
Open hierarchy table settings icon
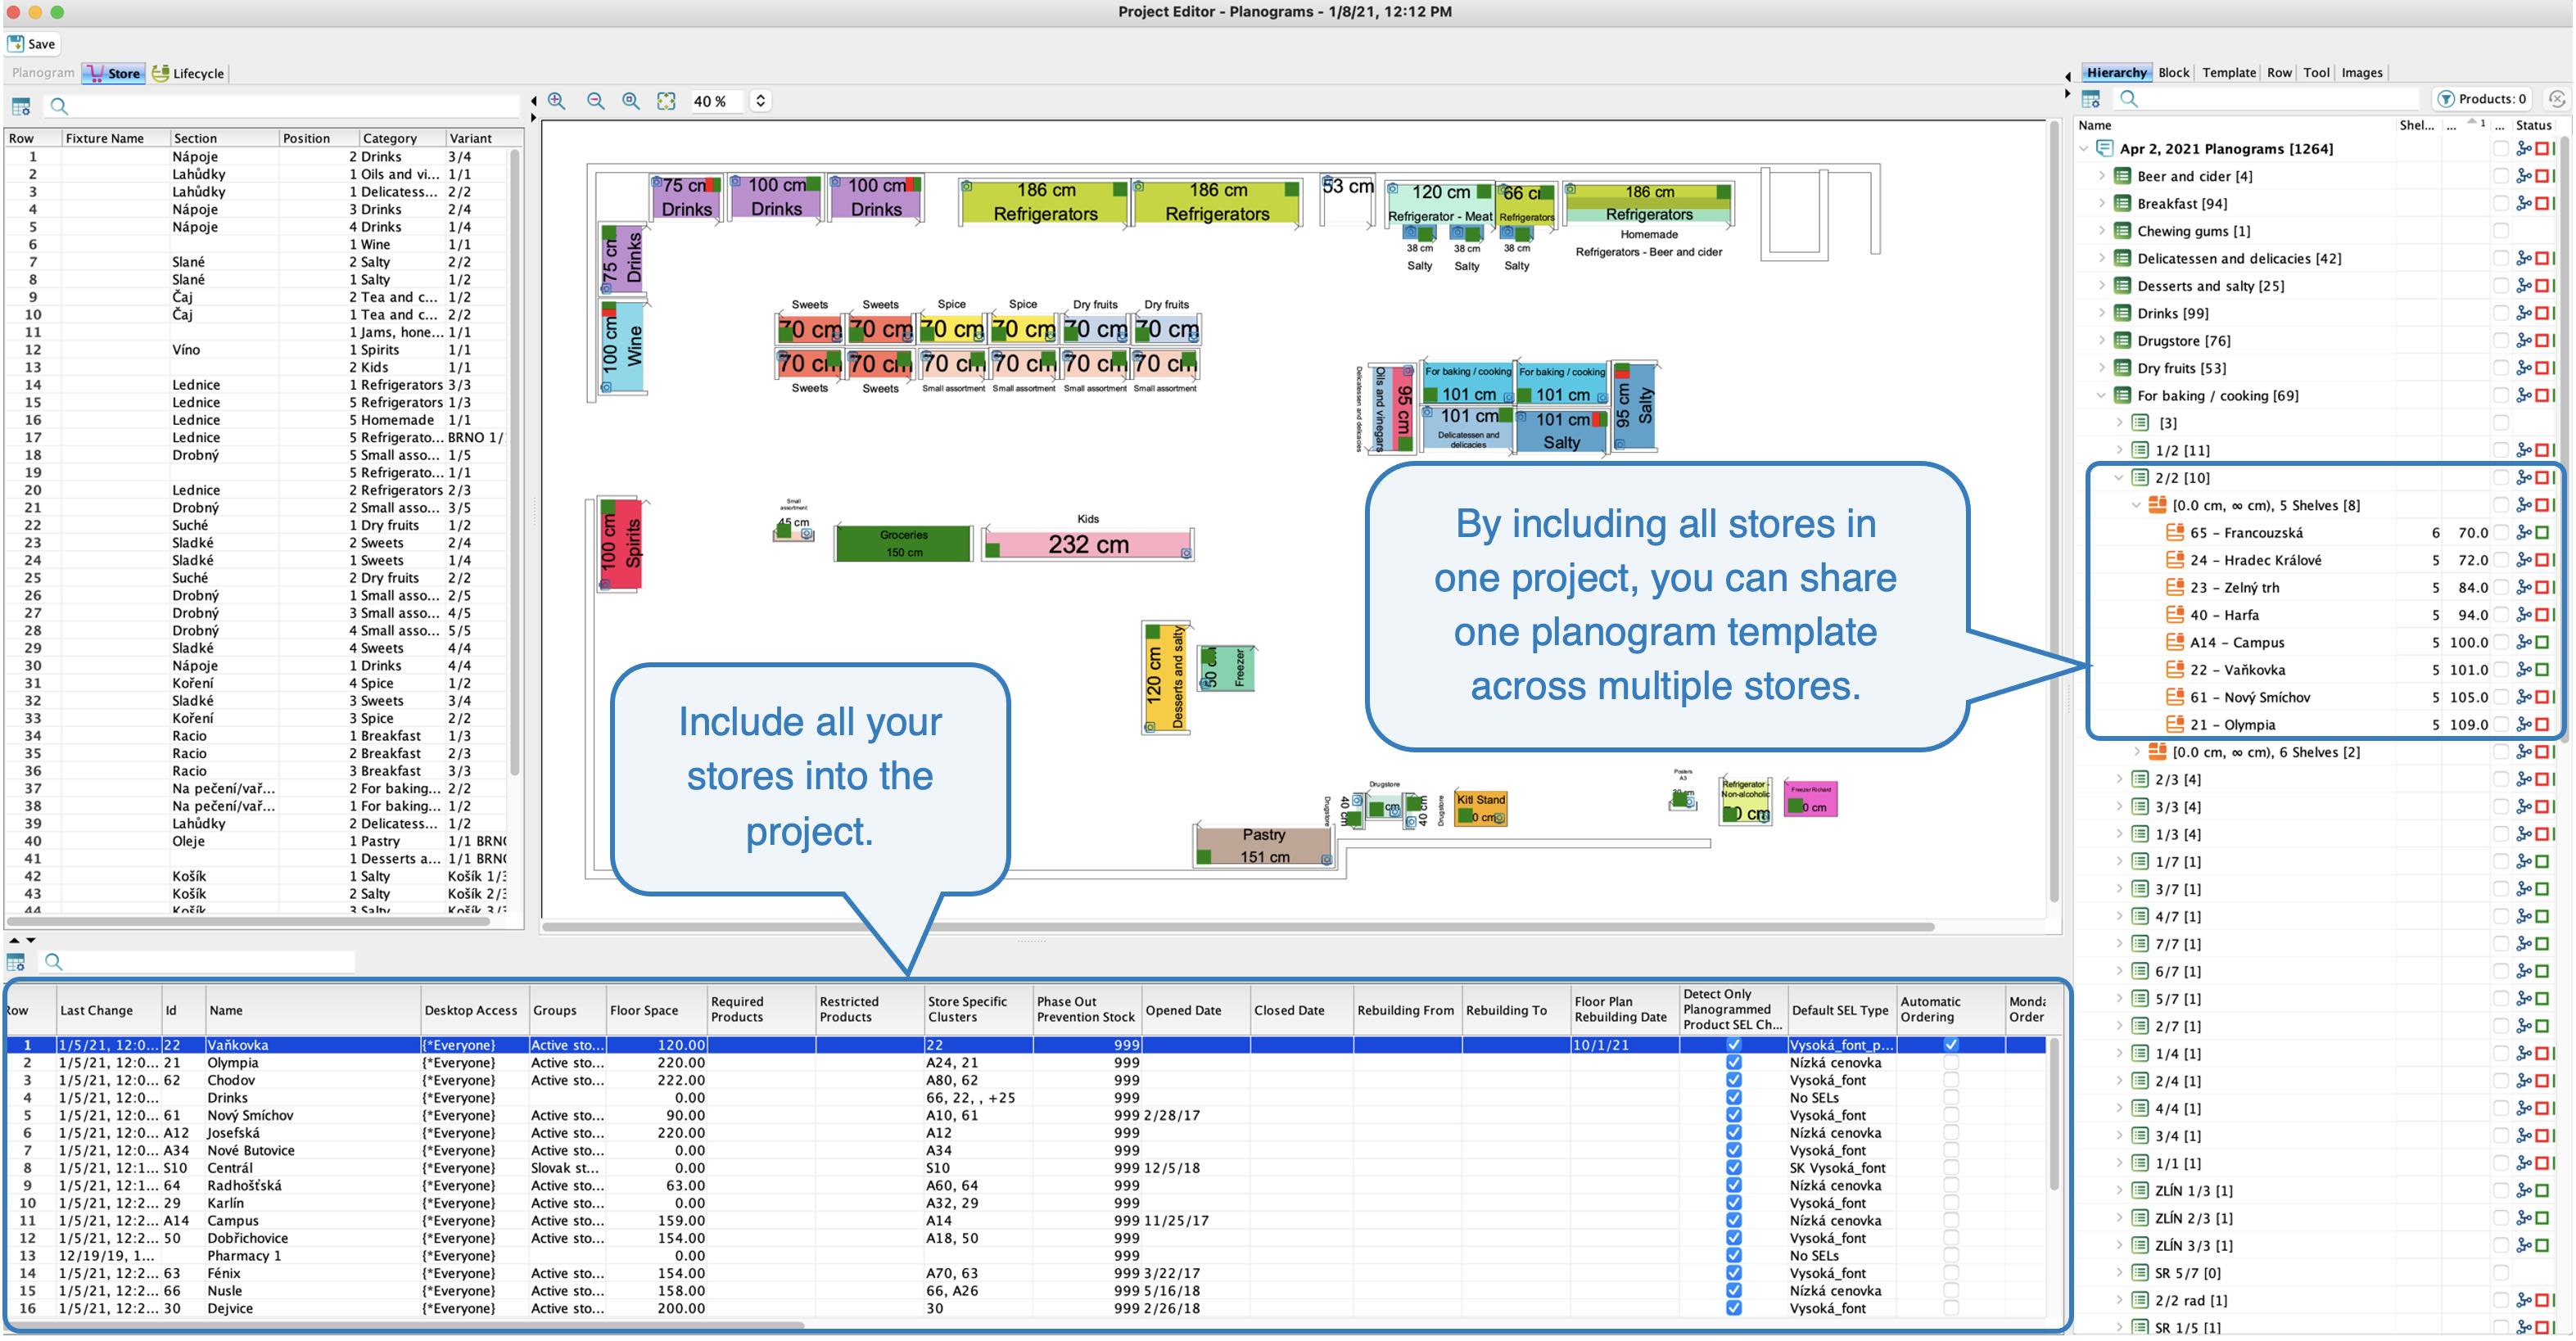[2090, 99]
